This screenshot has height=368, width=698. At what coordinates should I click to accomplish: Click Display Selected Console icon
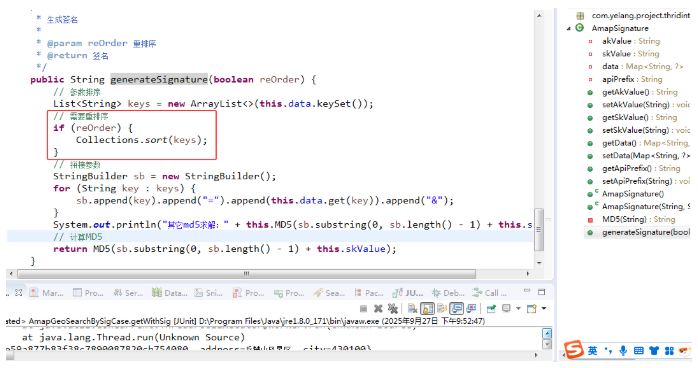506,308
